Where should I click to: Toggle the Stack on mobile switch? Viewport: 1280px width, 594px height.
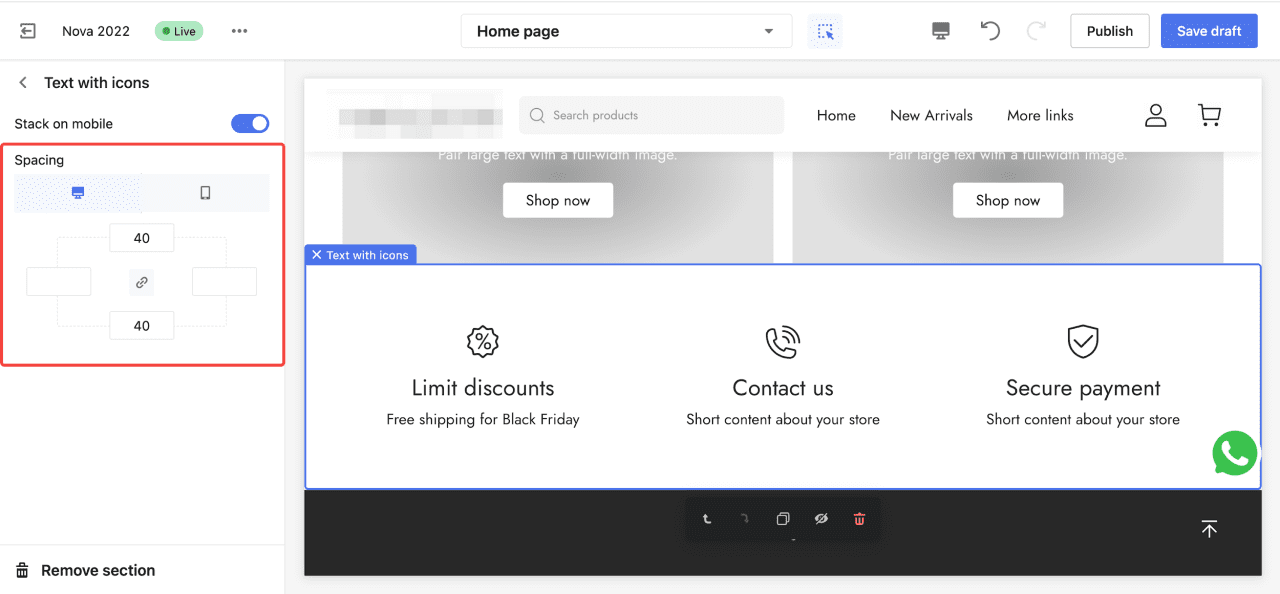click(x=250, y=123)
